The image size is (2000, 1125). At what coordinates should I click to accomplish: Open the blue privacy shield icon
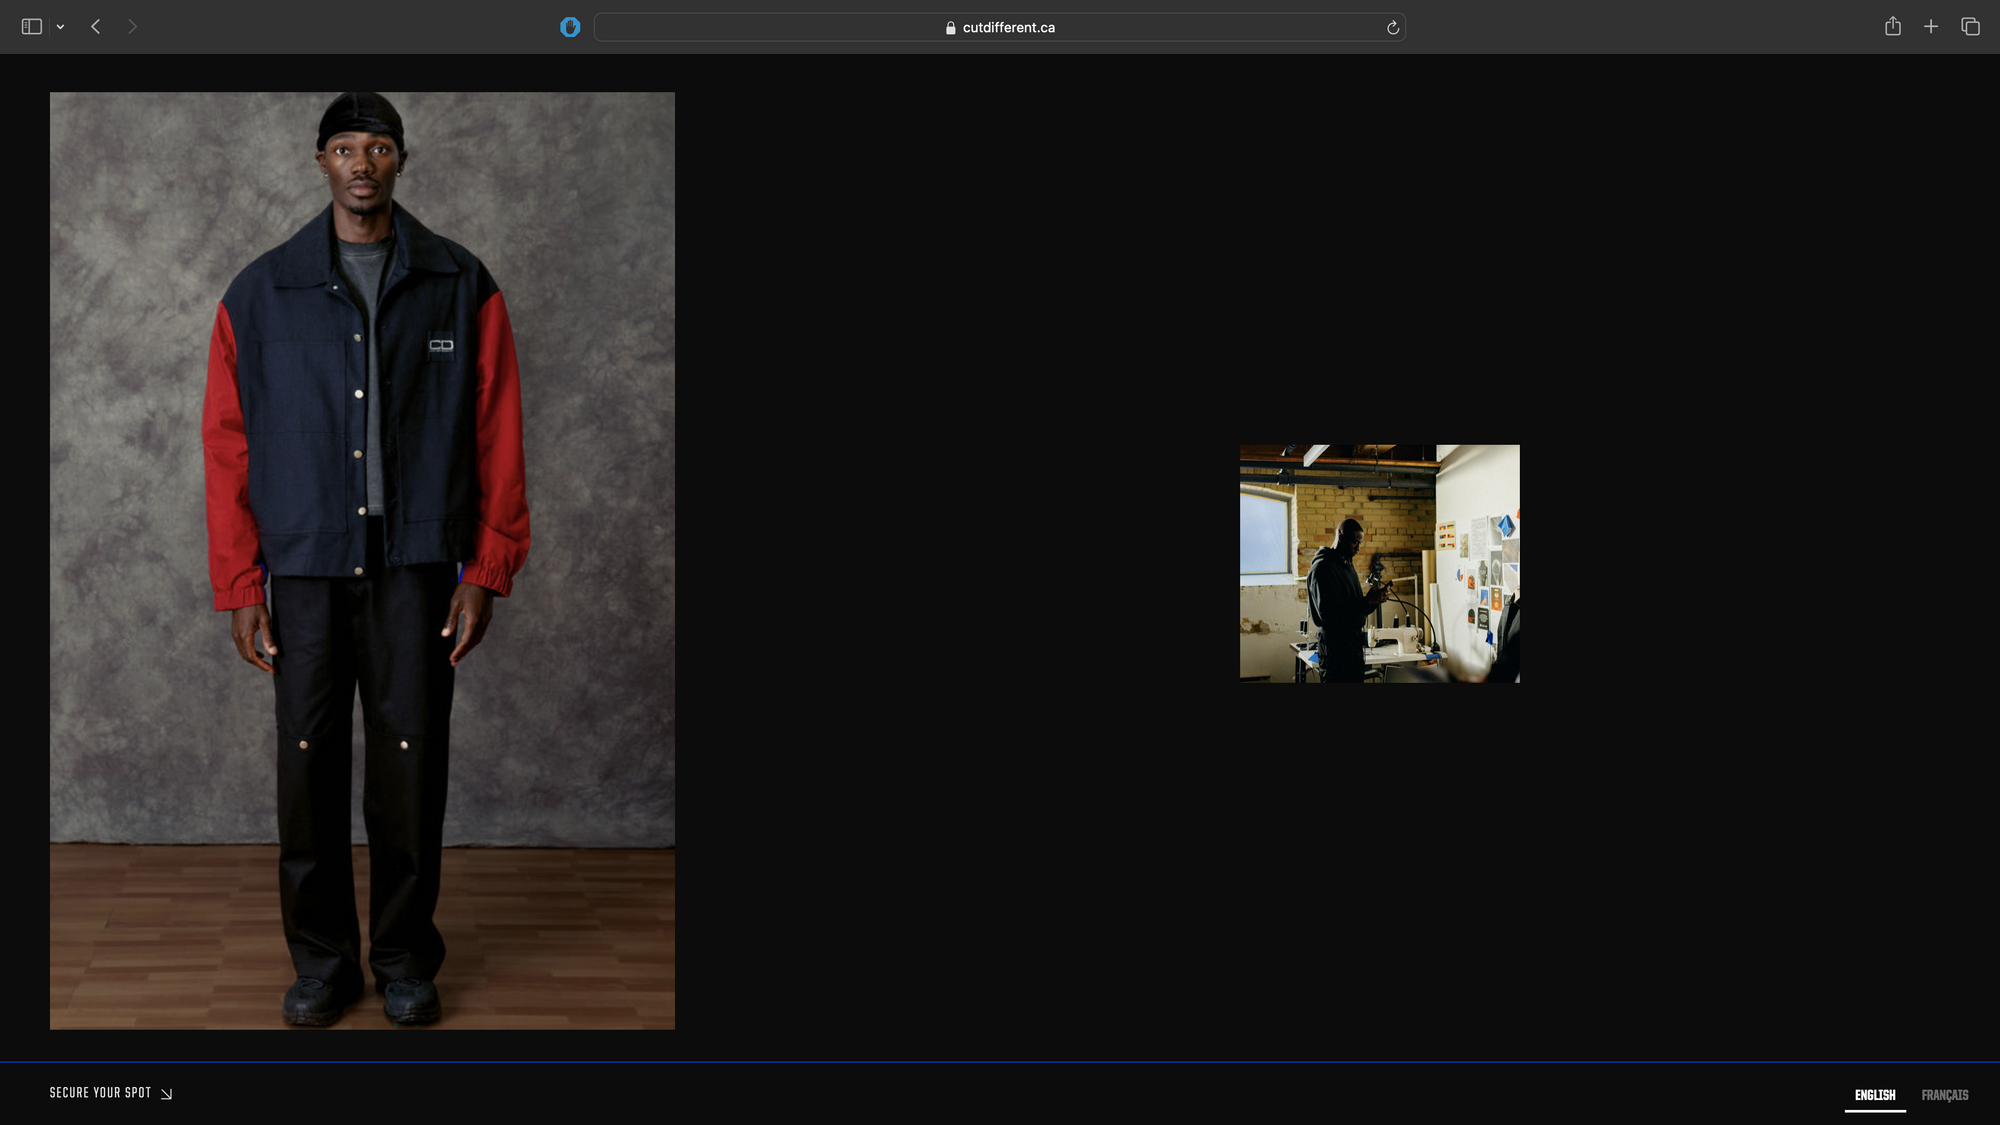click(570, 27)
